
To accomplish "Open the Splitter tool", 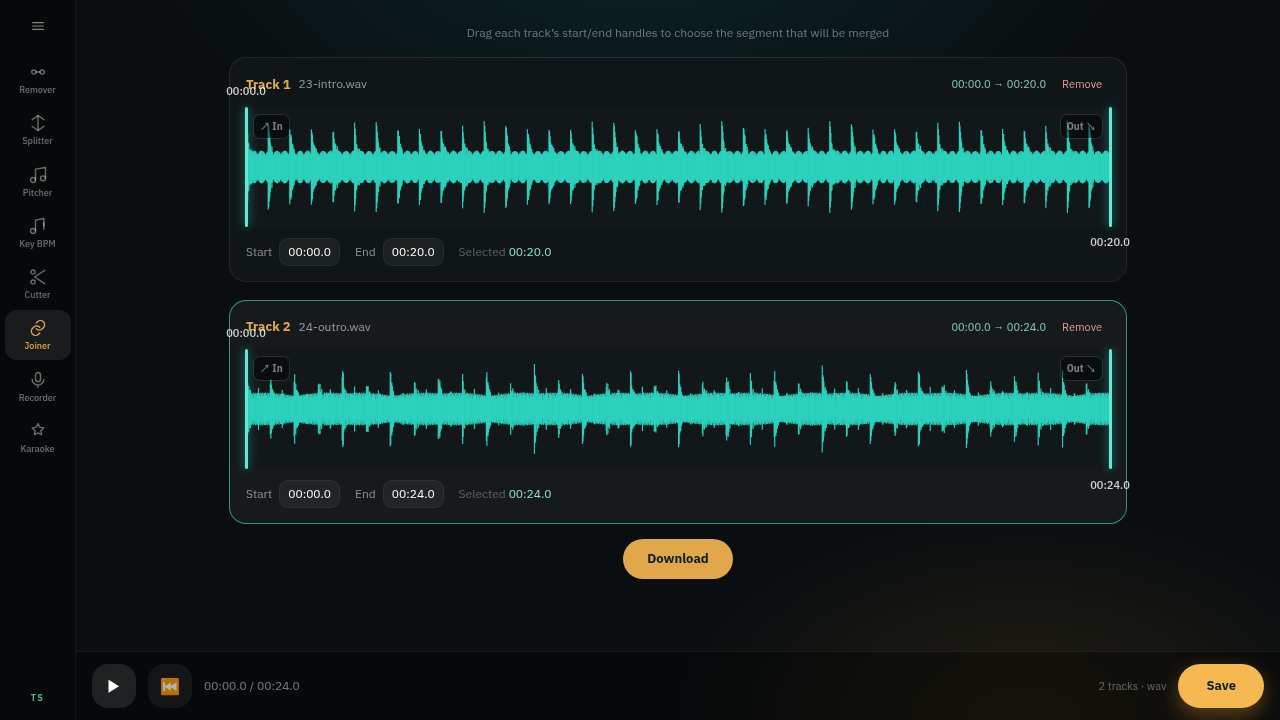I will [x=38, y=130].
